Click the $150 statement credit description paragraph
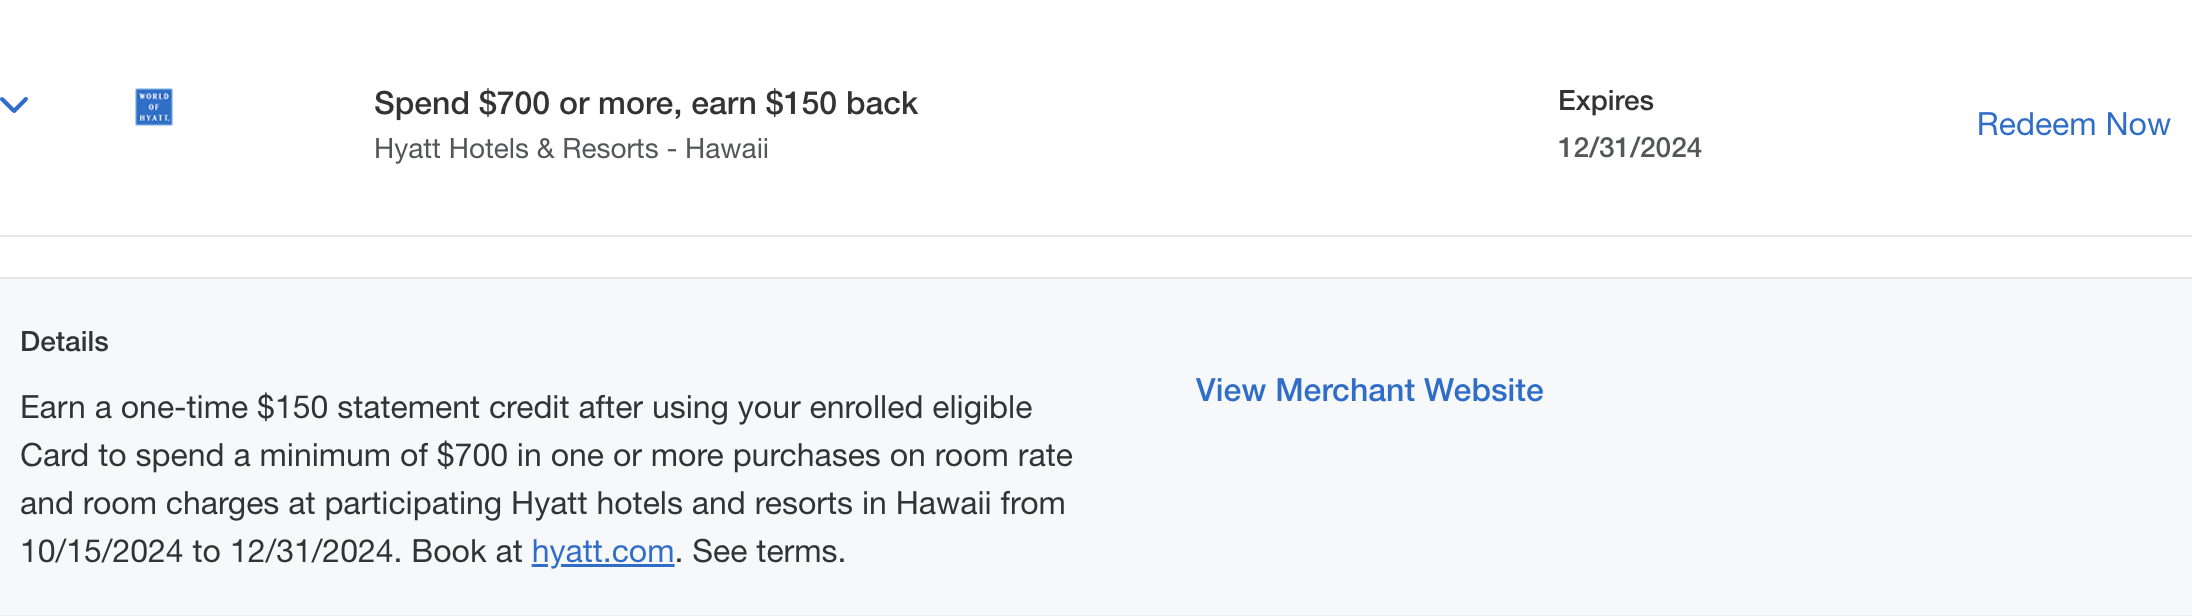 pyautogui.click(x=546, y=478)
